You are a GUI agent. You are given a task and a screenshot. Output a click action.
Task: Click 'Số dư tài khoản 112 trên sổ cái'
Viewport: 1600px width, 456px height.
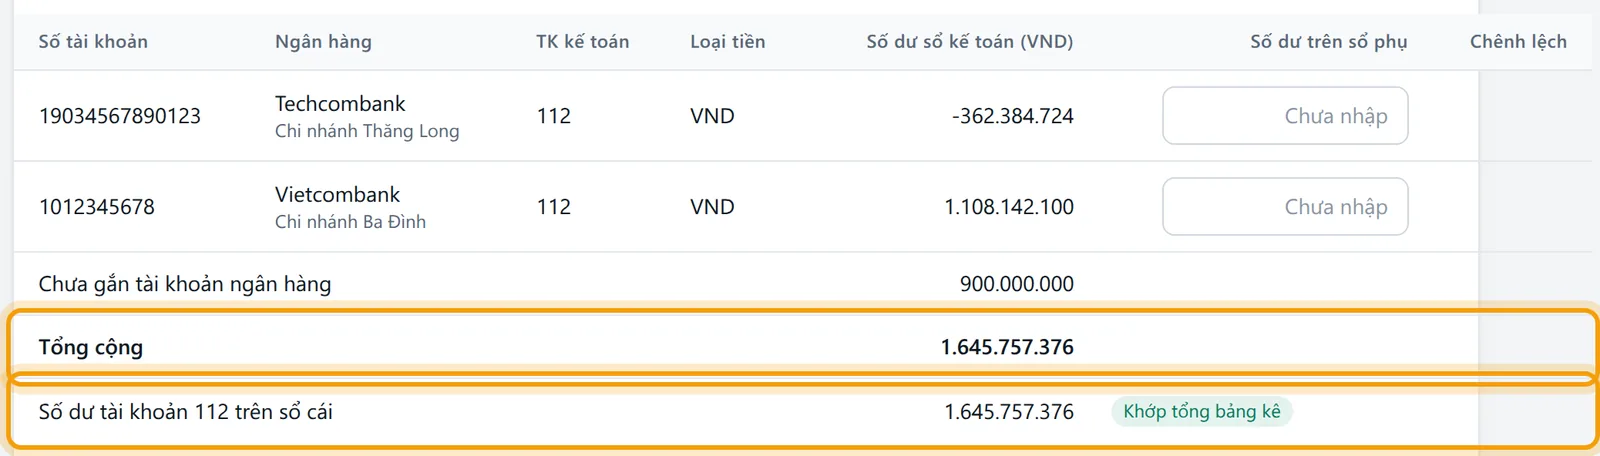pos(185,412)
